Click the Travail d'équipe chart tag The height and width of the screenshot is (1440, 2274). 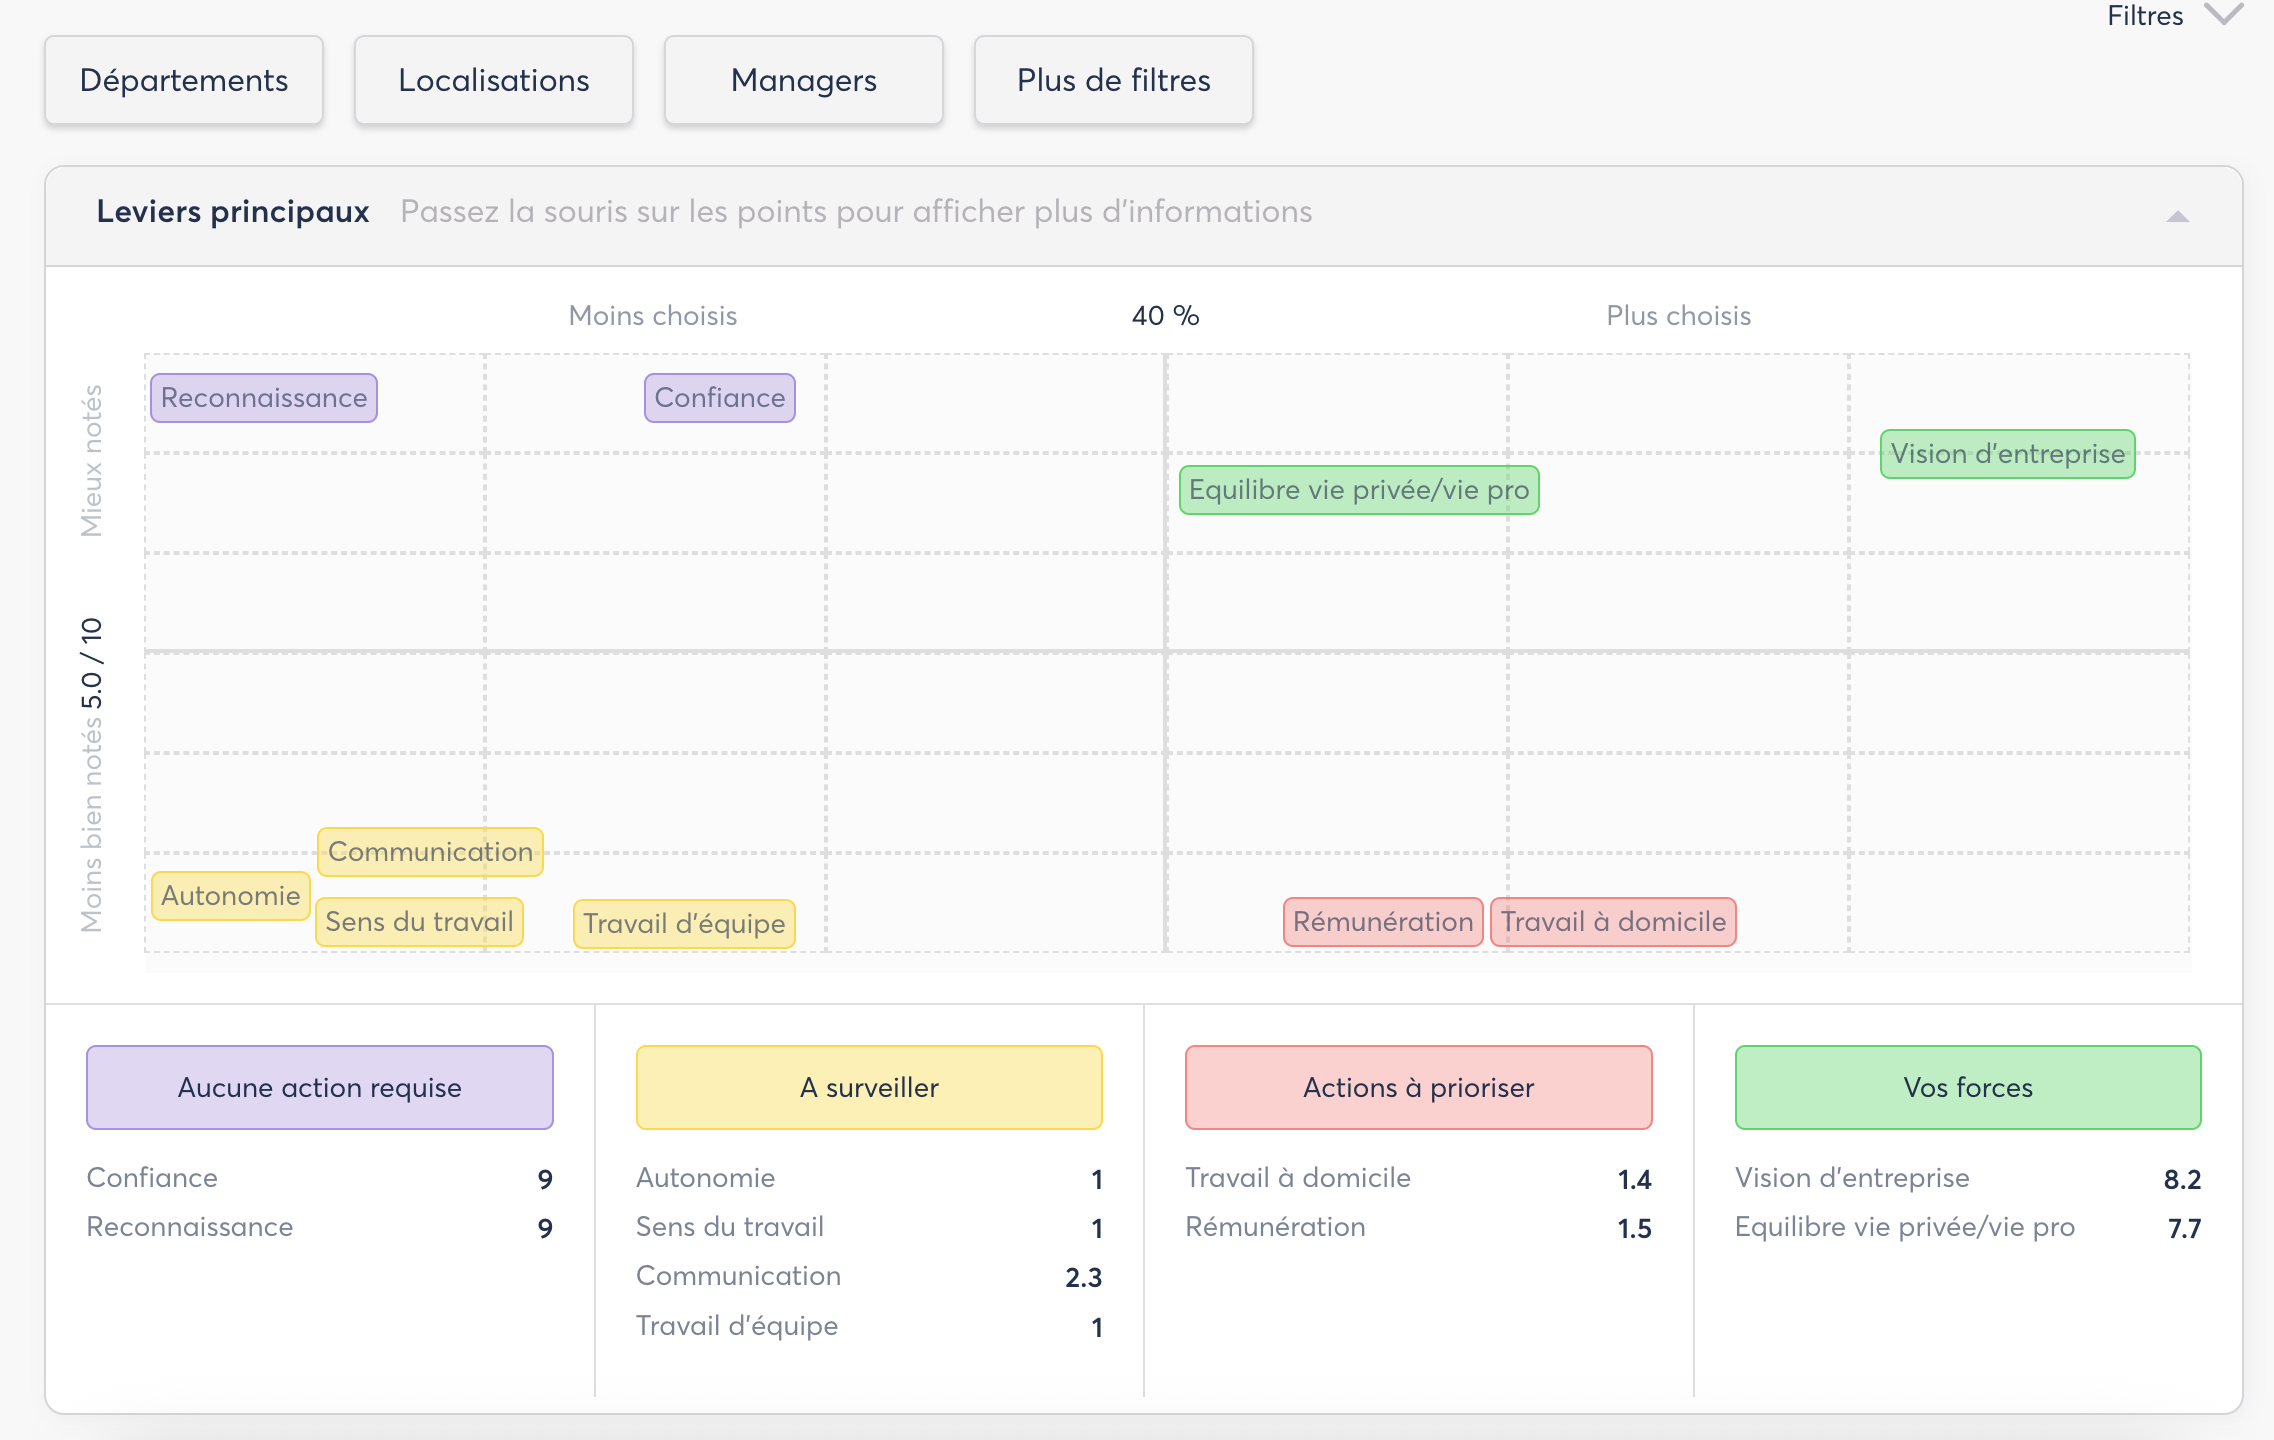click(684, 924)
